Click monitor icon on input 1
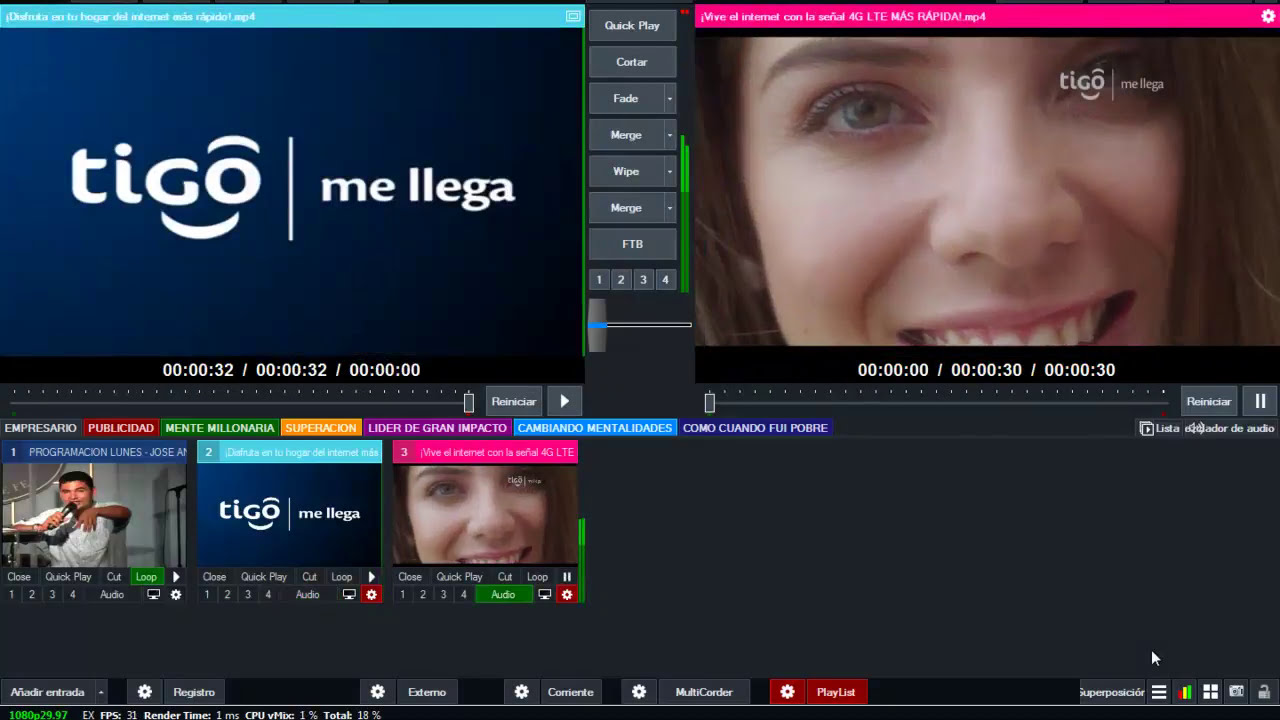The image size is (1280, 720). [x=154, y=594]
